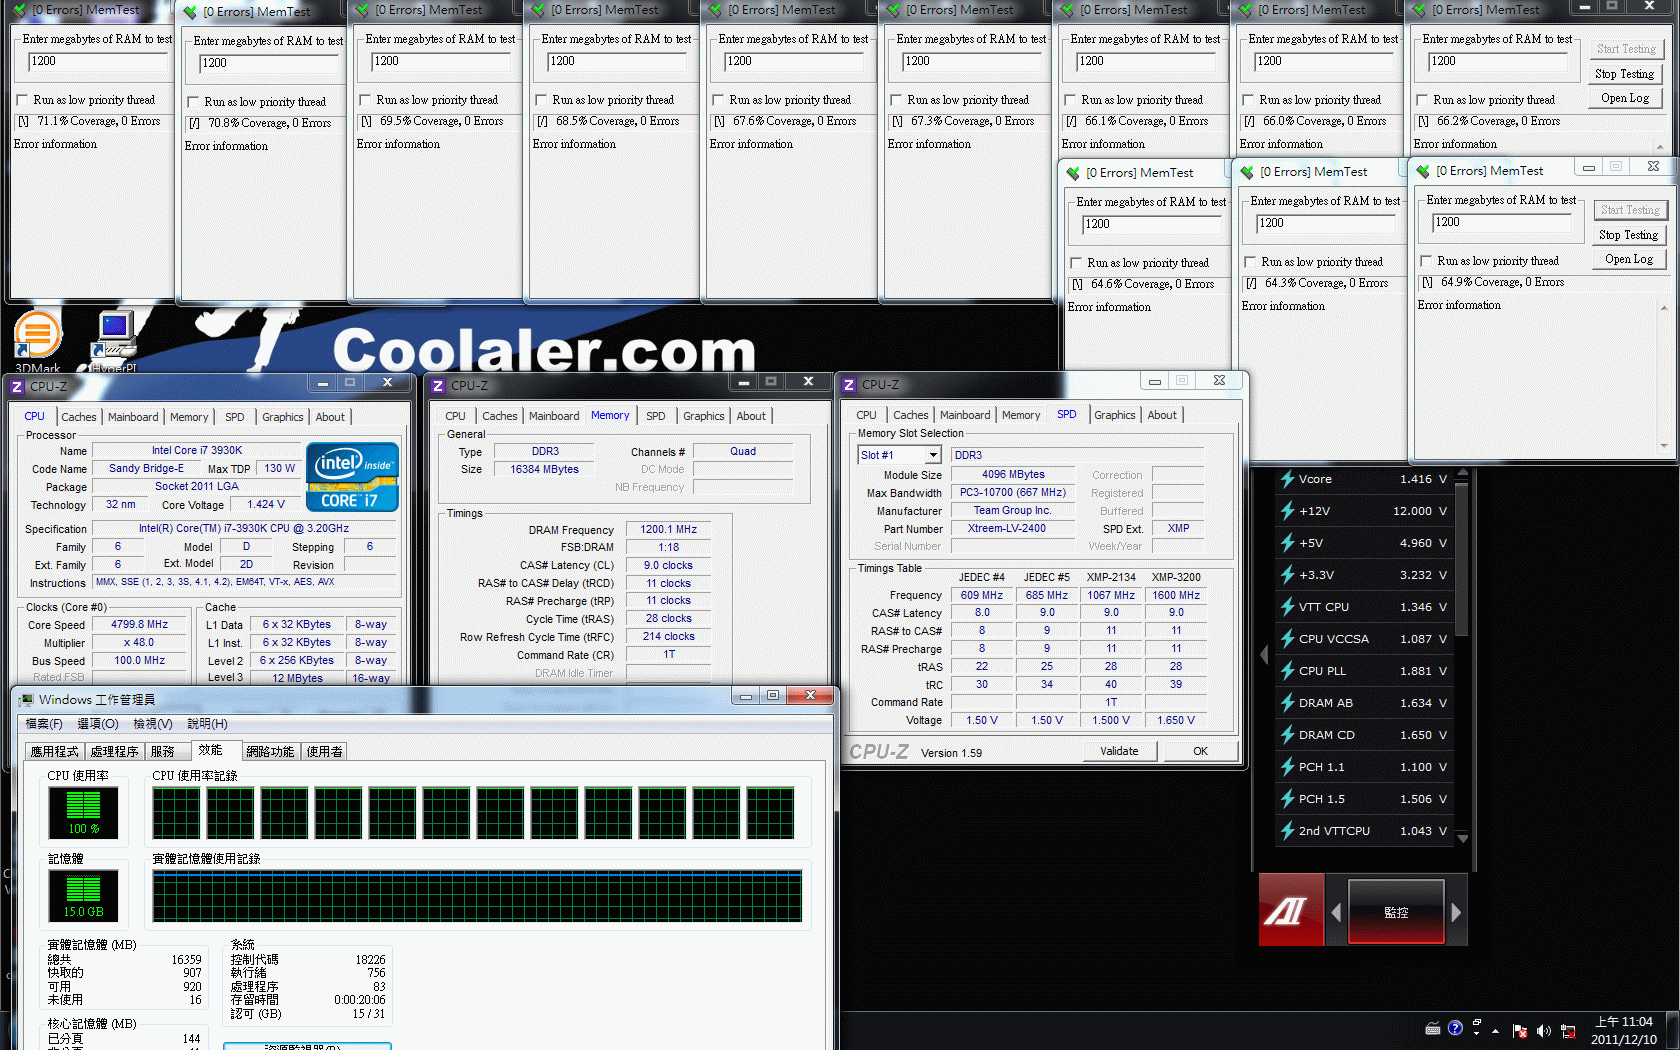Open the 選項(O) menu in Task Manager
The height and width of the screenshot is (1050, 1680).
[x=98, y=724]
